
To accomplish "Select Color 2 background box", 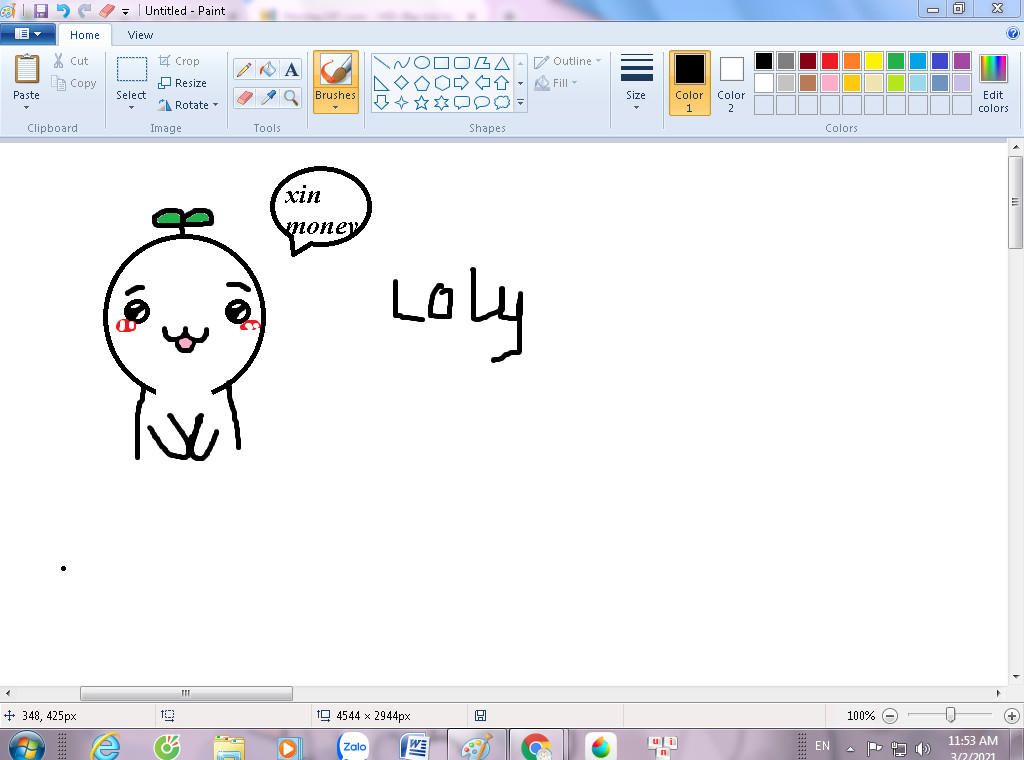I will tap(731, 83).
